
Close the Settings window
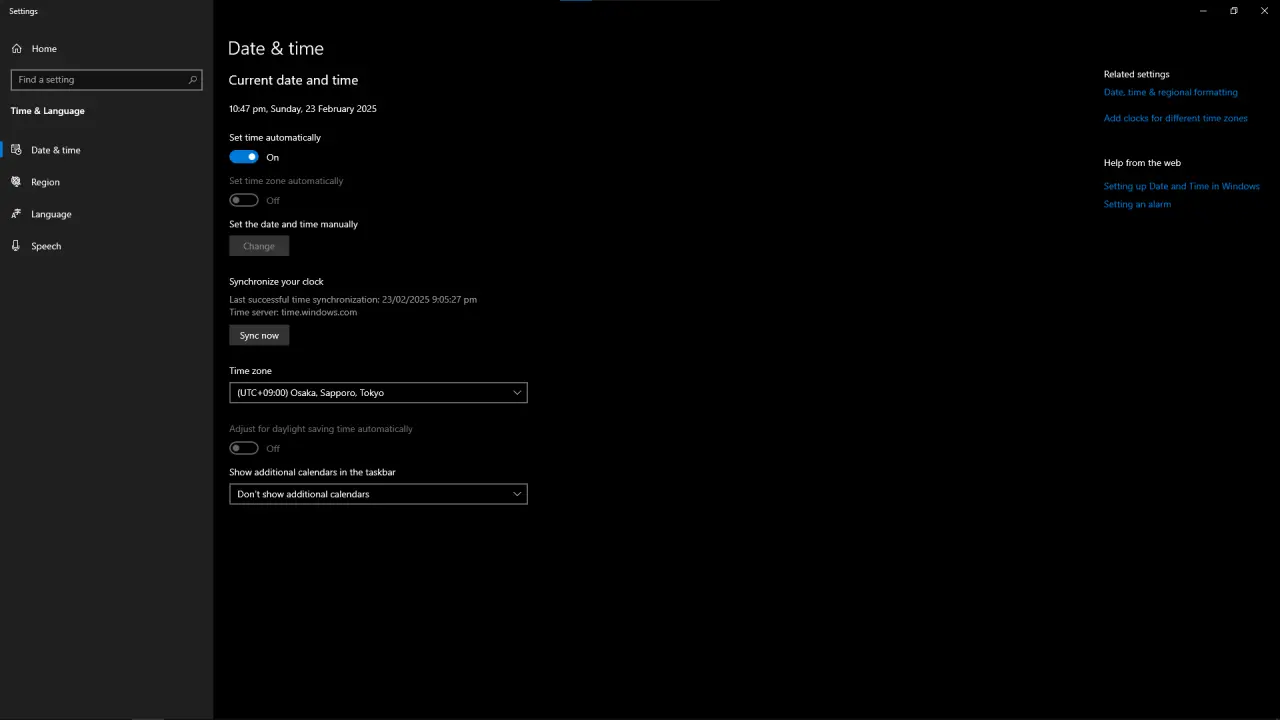(x=1264, y=11)
